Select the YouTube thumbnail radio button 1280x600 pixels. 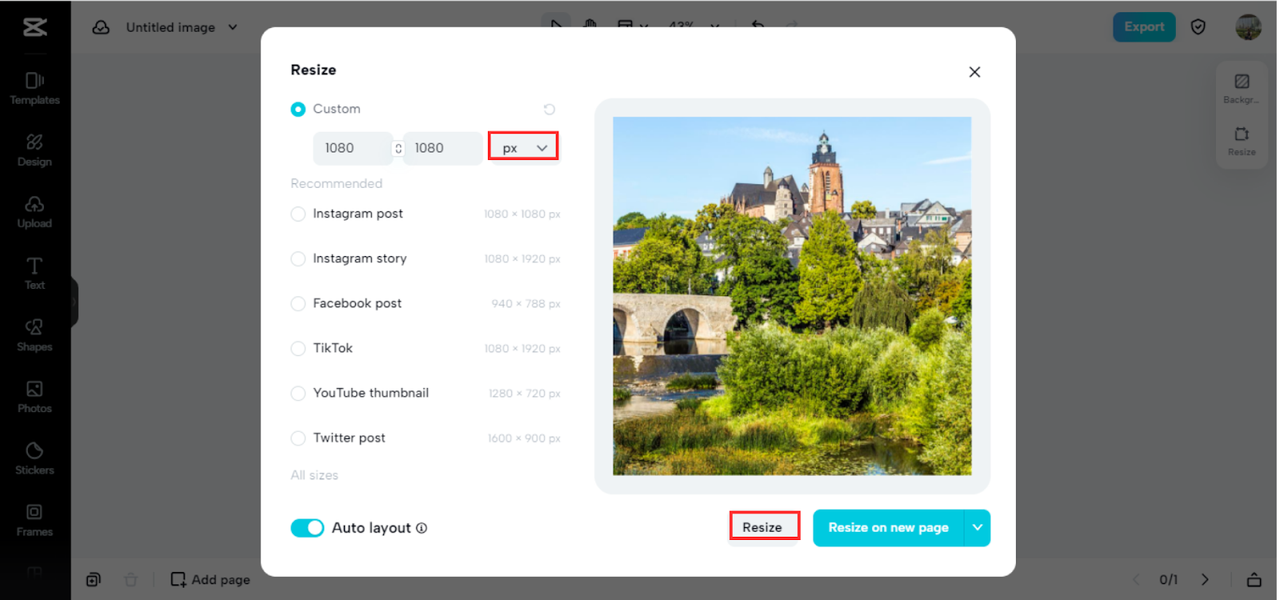(298, 394)
